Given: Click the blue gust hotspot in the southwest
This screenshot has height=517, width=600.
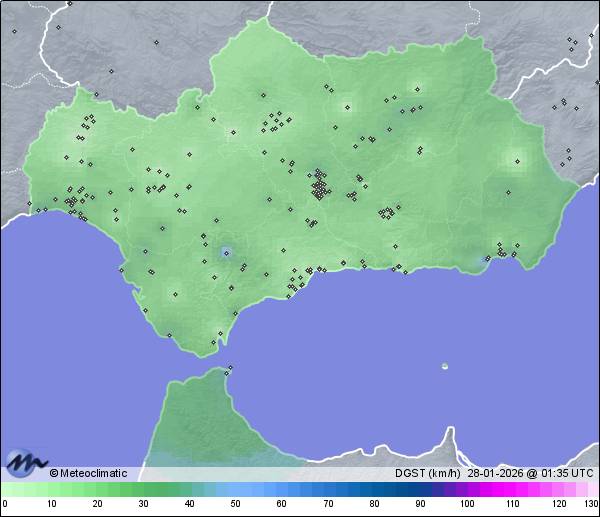Looking at the screenshot, I should pos(226,252).
